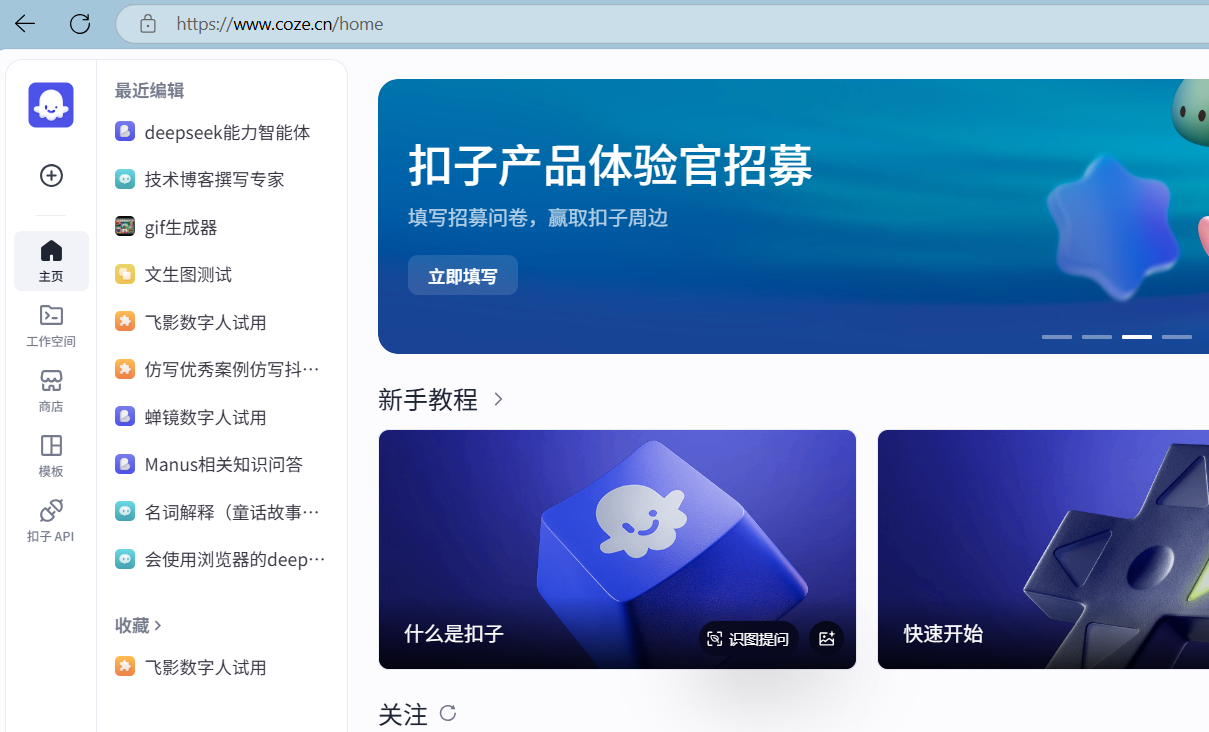
Task: Select the first banner carousel indicator
Action: pyautogui.click(x=1057, y=337)
